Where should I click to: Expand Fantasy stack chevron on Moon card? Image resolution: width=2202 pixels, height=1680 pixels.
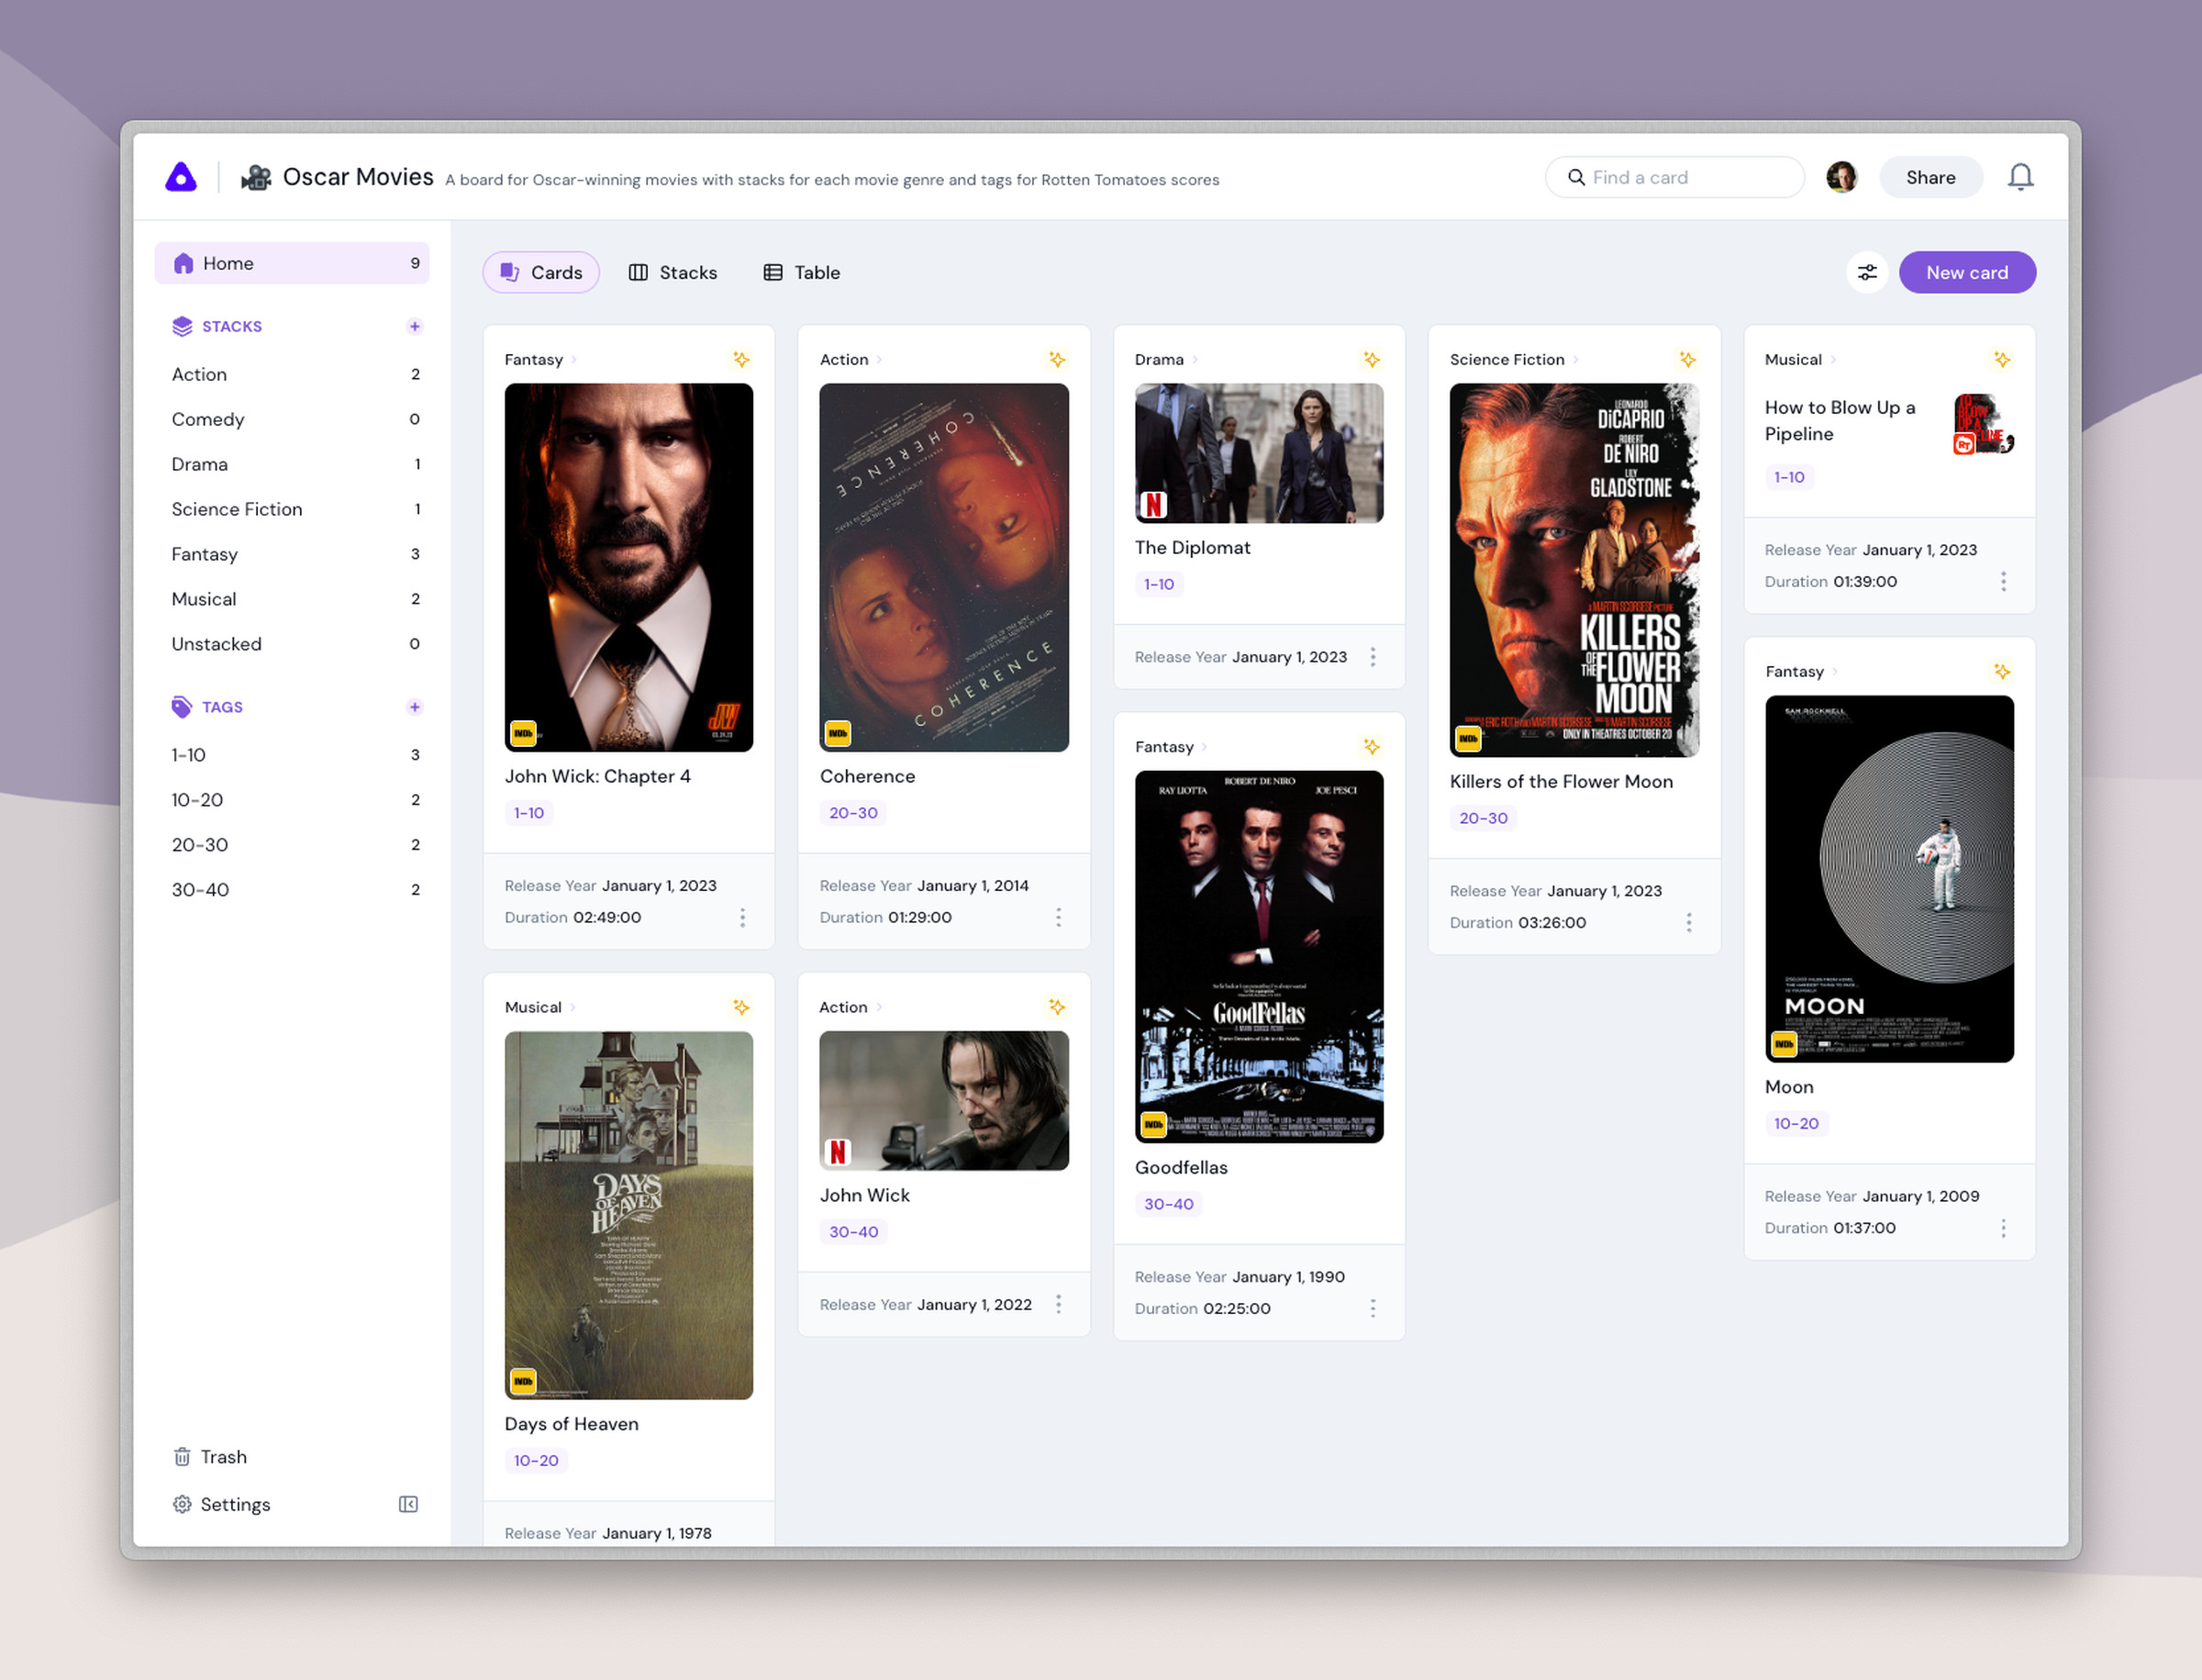tap(1835, 672)
